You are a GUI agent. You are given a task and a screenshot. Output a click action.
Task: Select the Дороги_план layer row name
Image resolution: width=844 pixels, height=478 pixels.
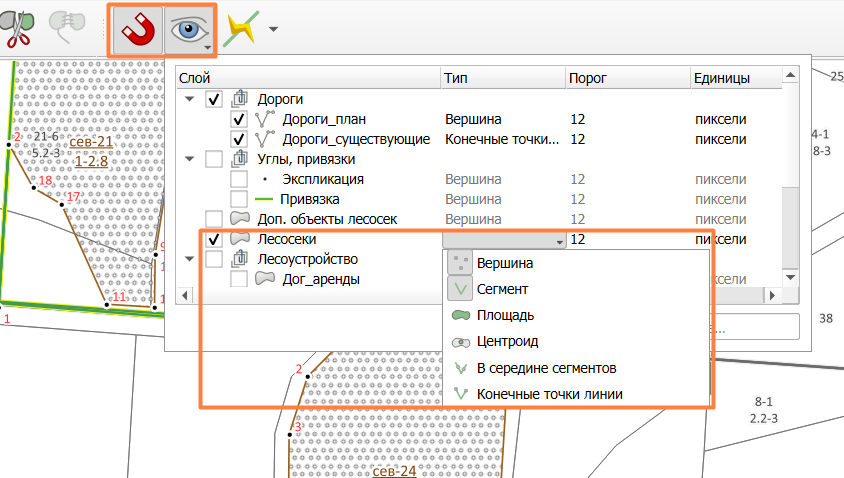[324, 119]
